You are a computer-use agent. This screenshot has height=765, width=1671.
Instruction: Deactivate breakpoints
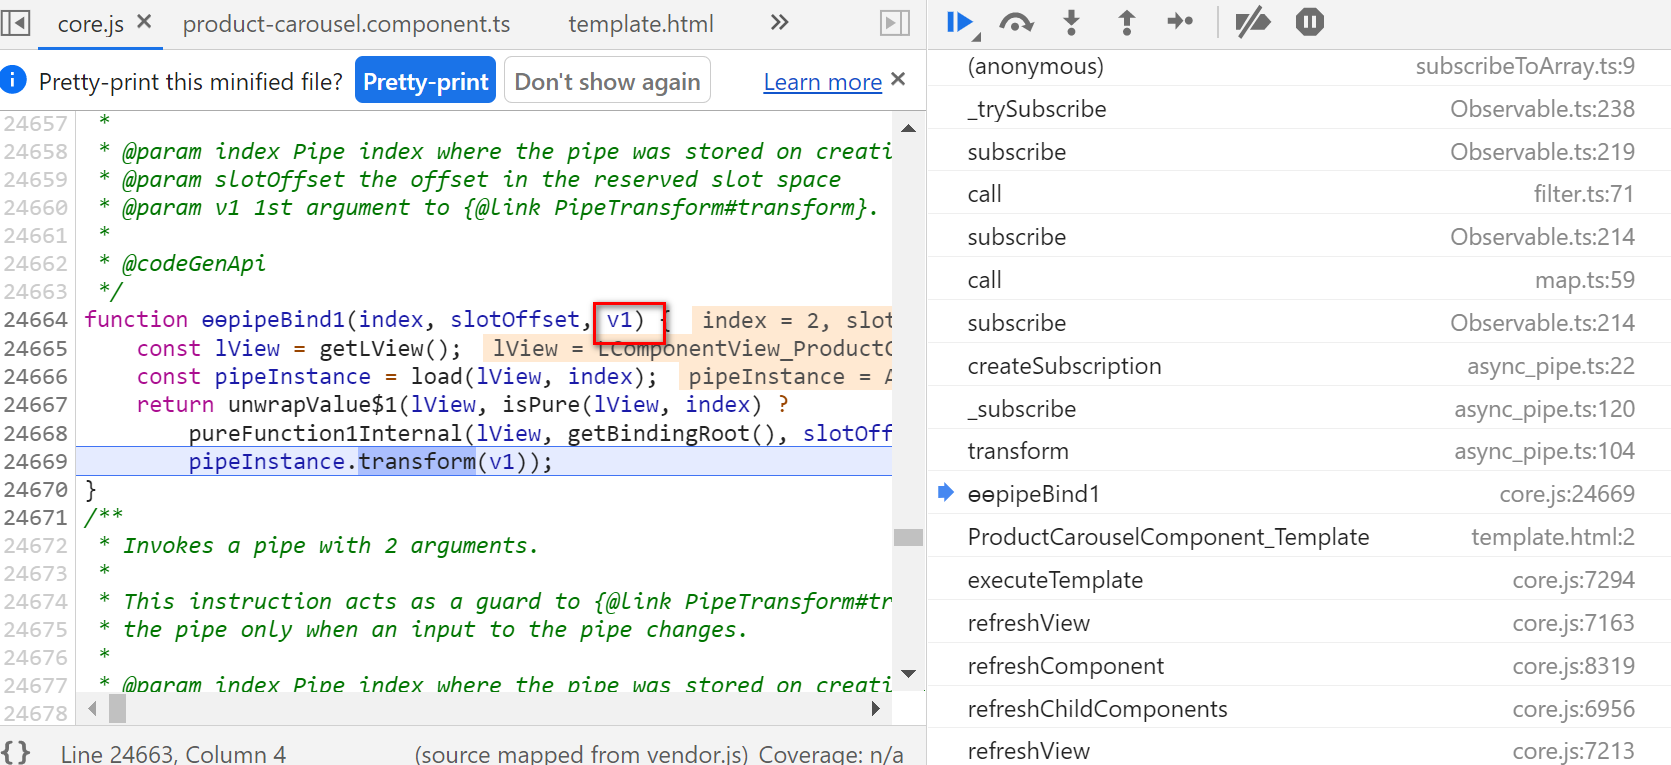pyautogui.click(x=1252, y=22)
